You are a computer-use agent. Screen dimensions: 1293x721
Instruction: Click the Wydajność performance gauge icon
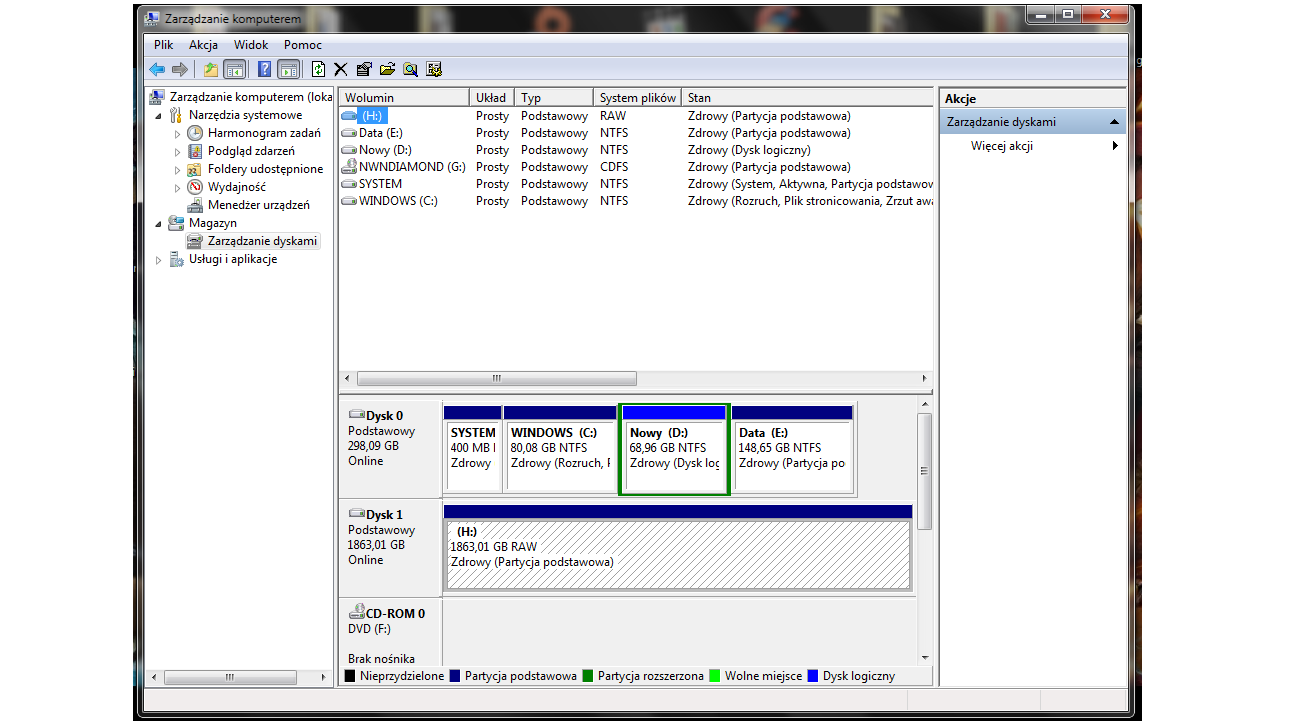(195, 187)
